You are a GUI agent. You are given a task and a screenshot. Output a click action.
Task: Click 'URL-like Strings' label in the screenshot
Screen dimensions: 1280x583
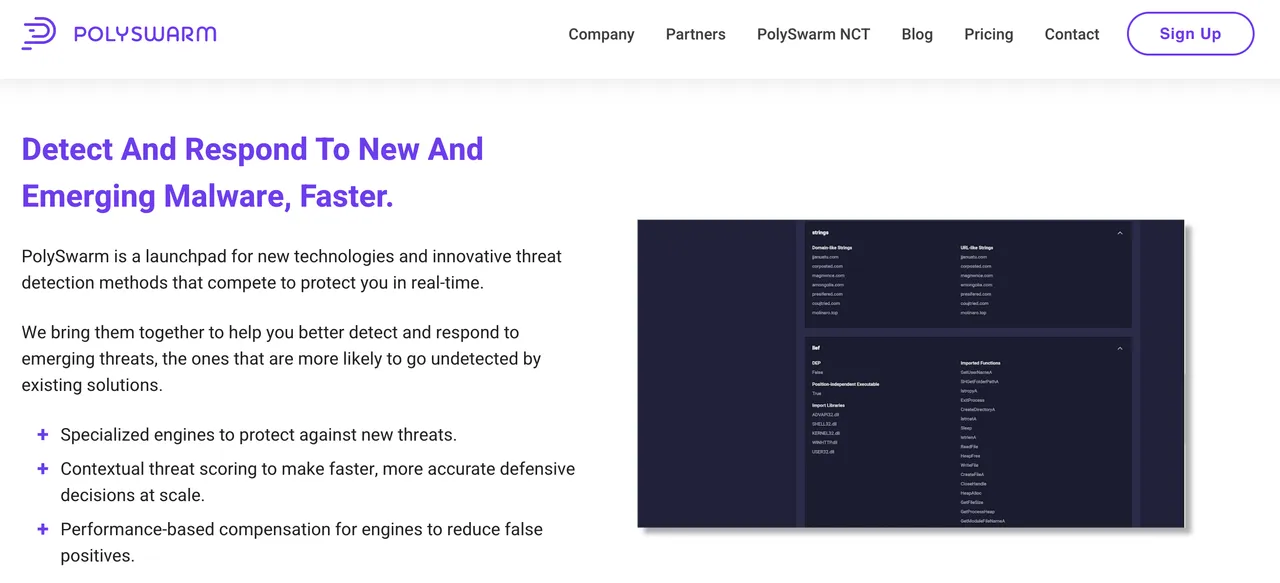pos(977,248)
